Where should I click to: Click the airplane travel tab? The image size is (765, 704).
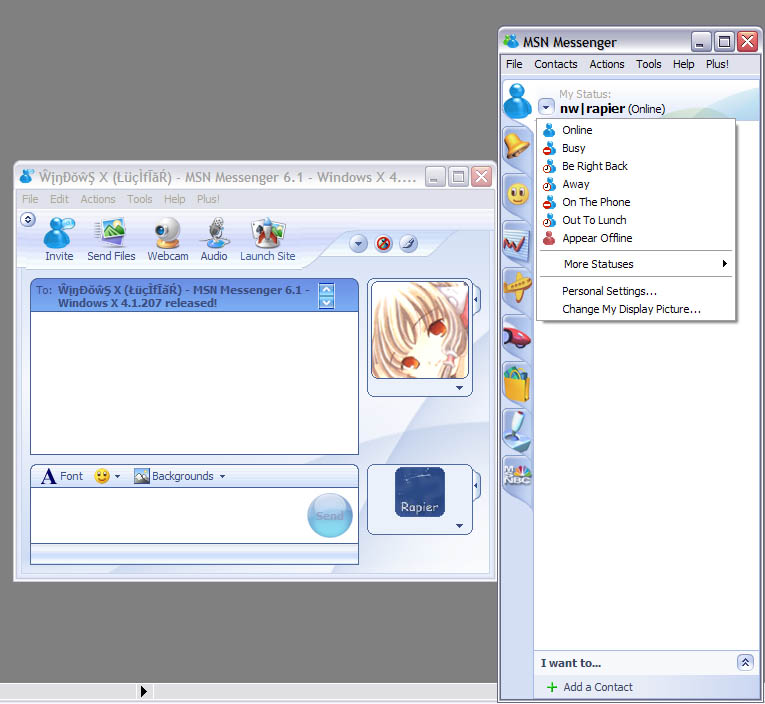pos(517,287)
